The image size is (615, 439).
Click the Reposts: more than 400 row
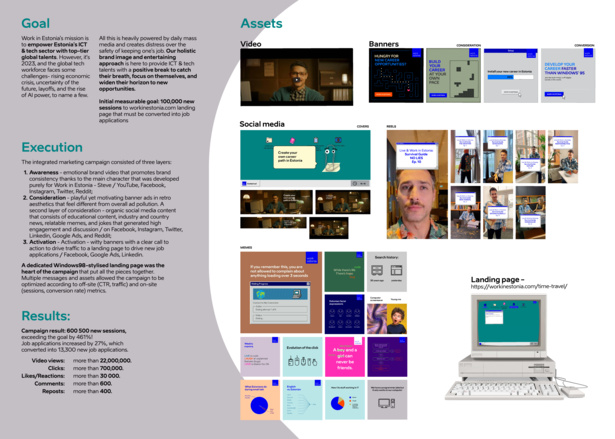click(x=77, y=391)
